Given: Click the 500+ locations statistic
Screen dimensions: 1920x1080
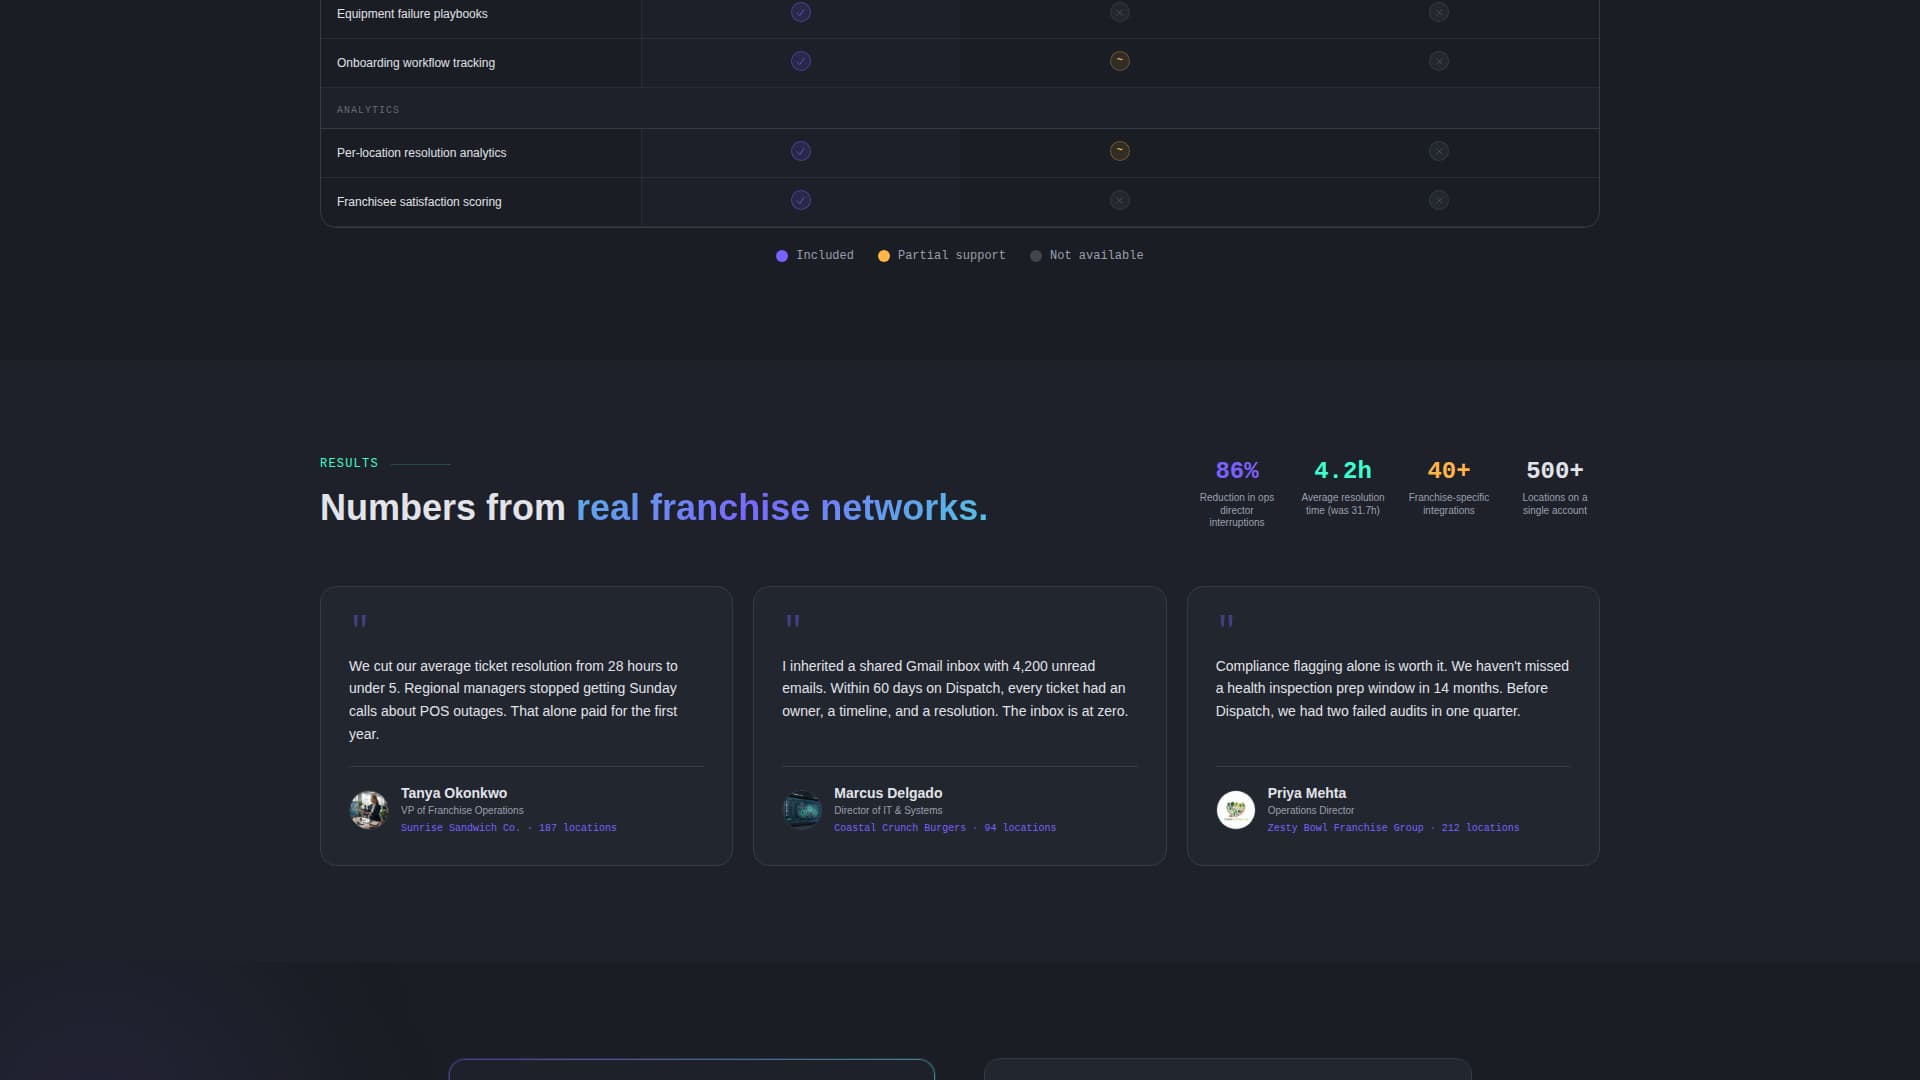Looking at the screenshot, I should tap(1555, 470).
